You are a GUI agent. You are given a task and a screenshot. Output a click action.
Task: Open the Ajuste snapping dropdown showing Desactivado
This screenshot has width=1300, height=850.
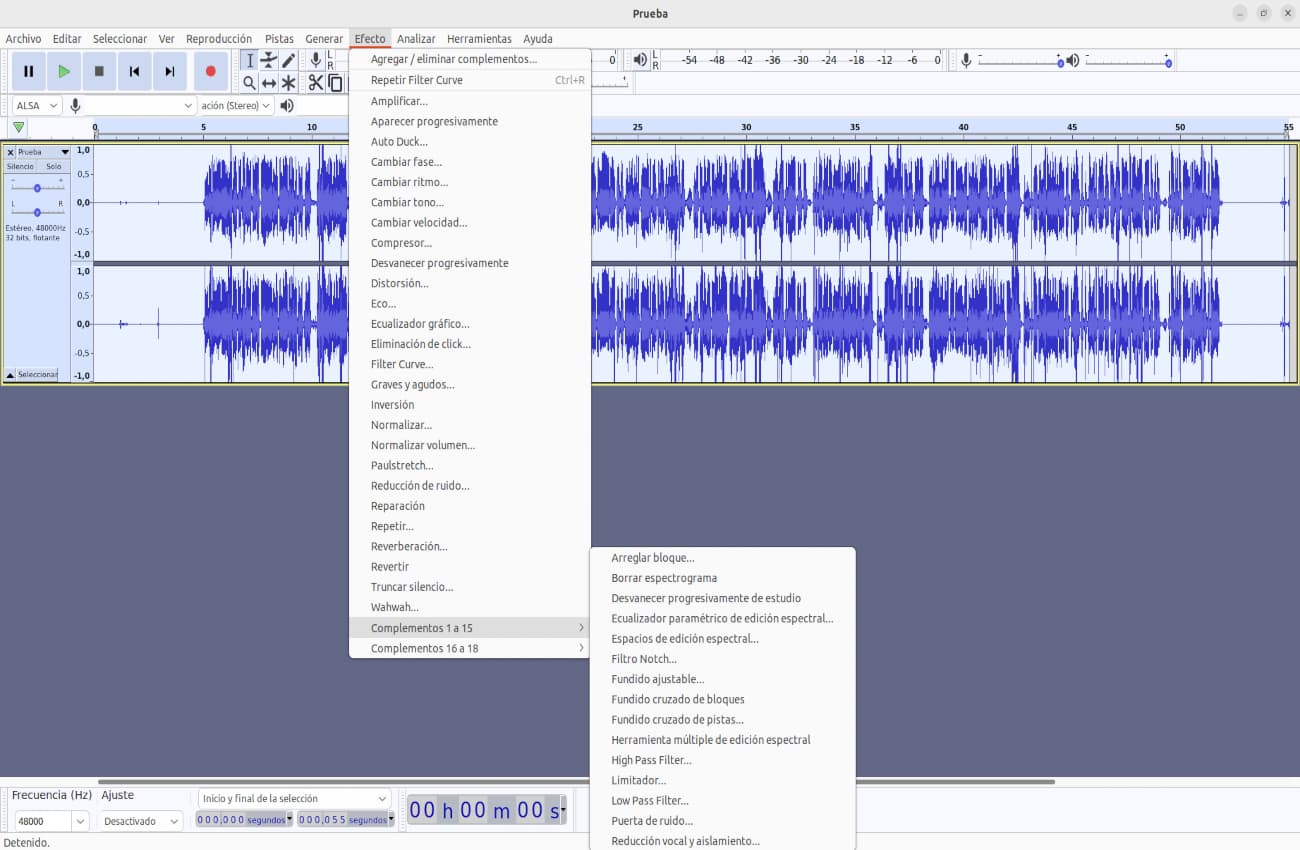tap(139, 820)
